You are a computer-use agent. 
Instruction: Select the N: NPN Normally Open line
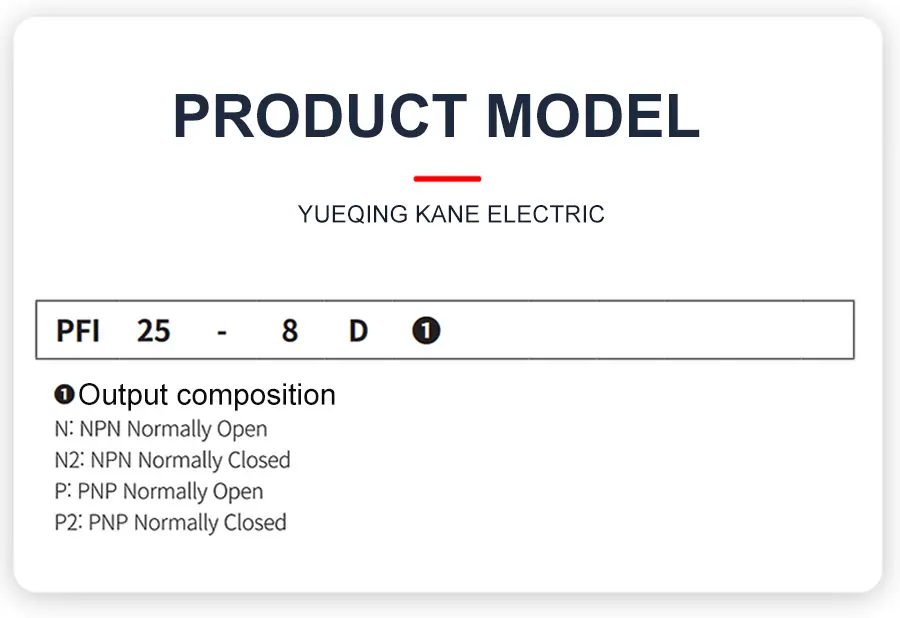[x=161, y=430]
